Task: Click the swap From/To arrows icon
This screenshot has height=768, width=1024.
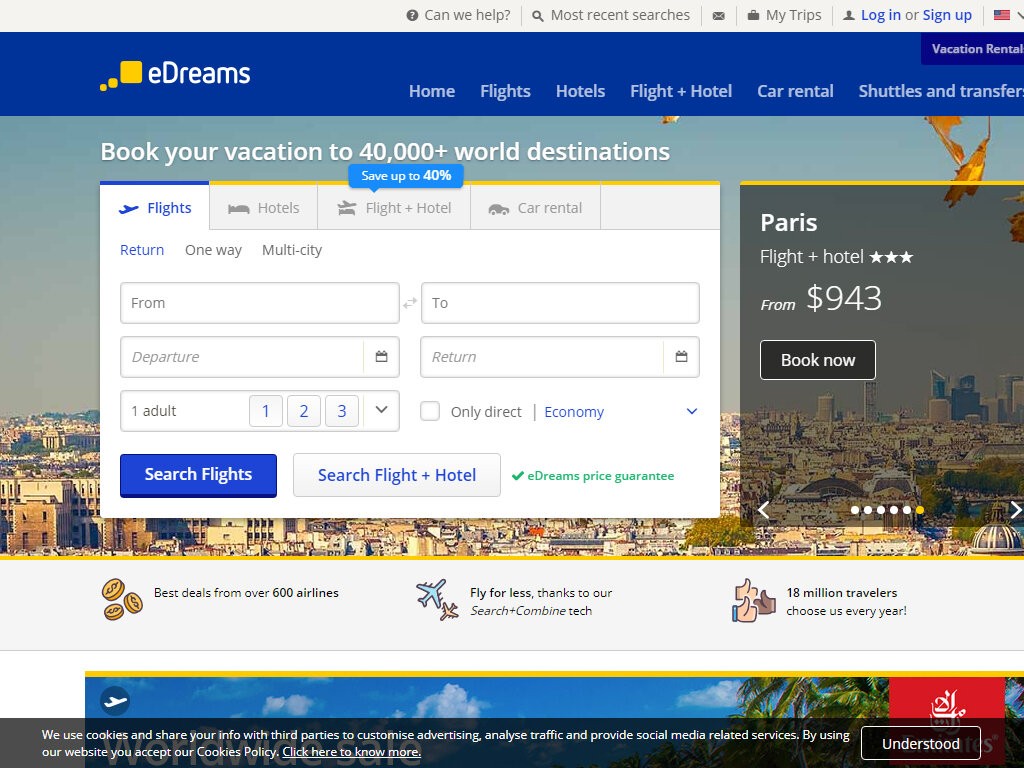Action: pyautogui.click(x=410, y=303)
